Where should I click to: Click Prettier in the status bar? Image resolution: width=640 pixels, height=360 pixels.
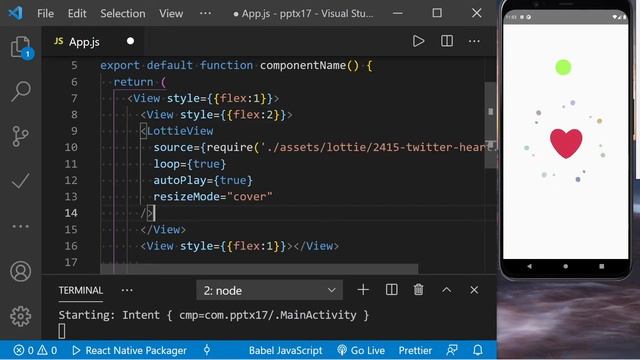[x=415, y=350]
